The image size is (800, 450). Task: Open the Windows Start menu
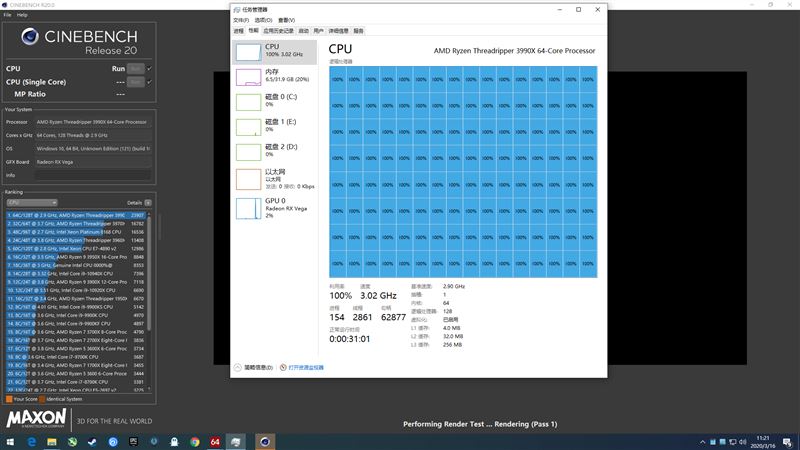pyautogui.click(x=10, y=442)
